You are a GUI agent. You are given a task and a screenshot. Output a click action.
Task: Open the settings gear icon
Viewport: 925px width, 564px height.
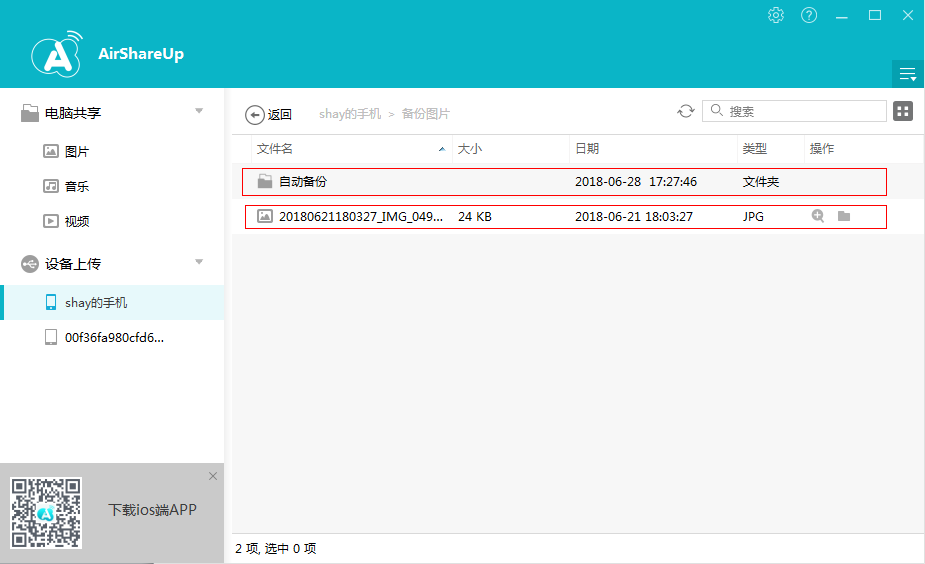776,15
